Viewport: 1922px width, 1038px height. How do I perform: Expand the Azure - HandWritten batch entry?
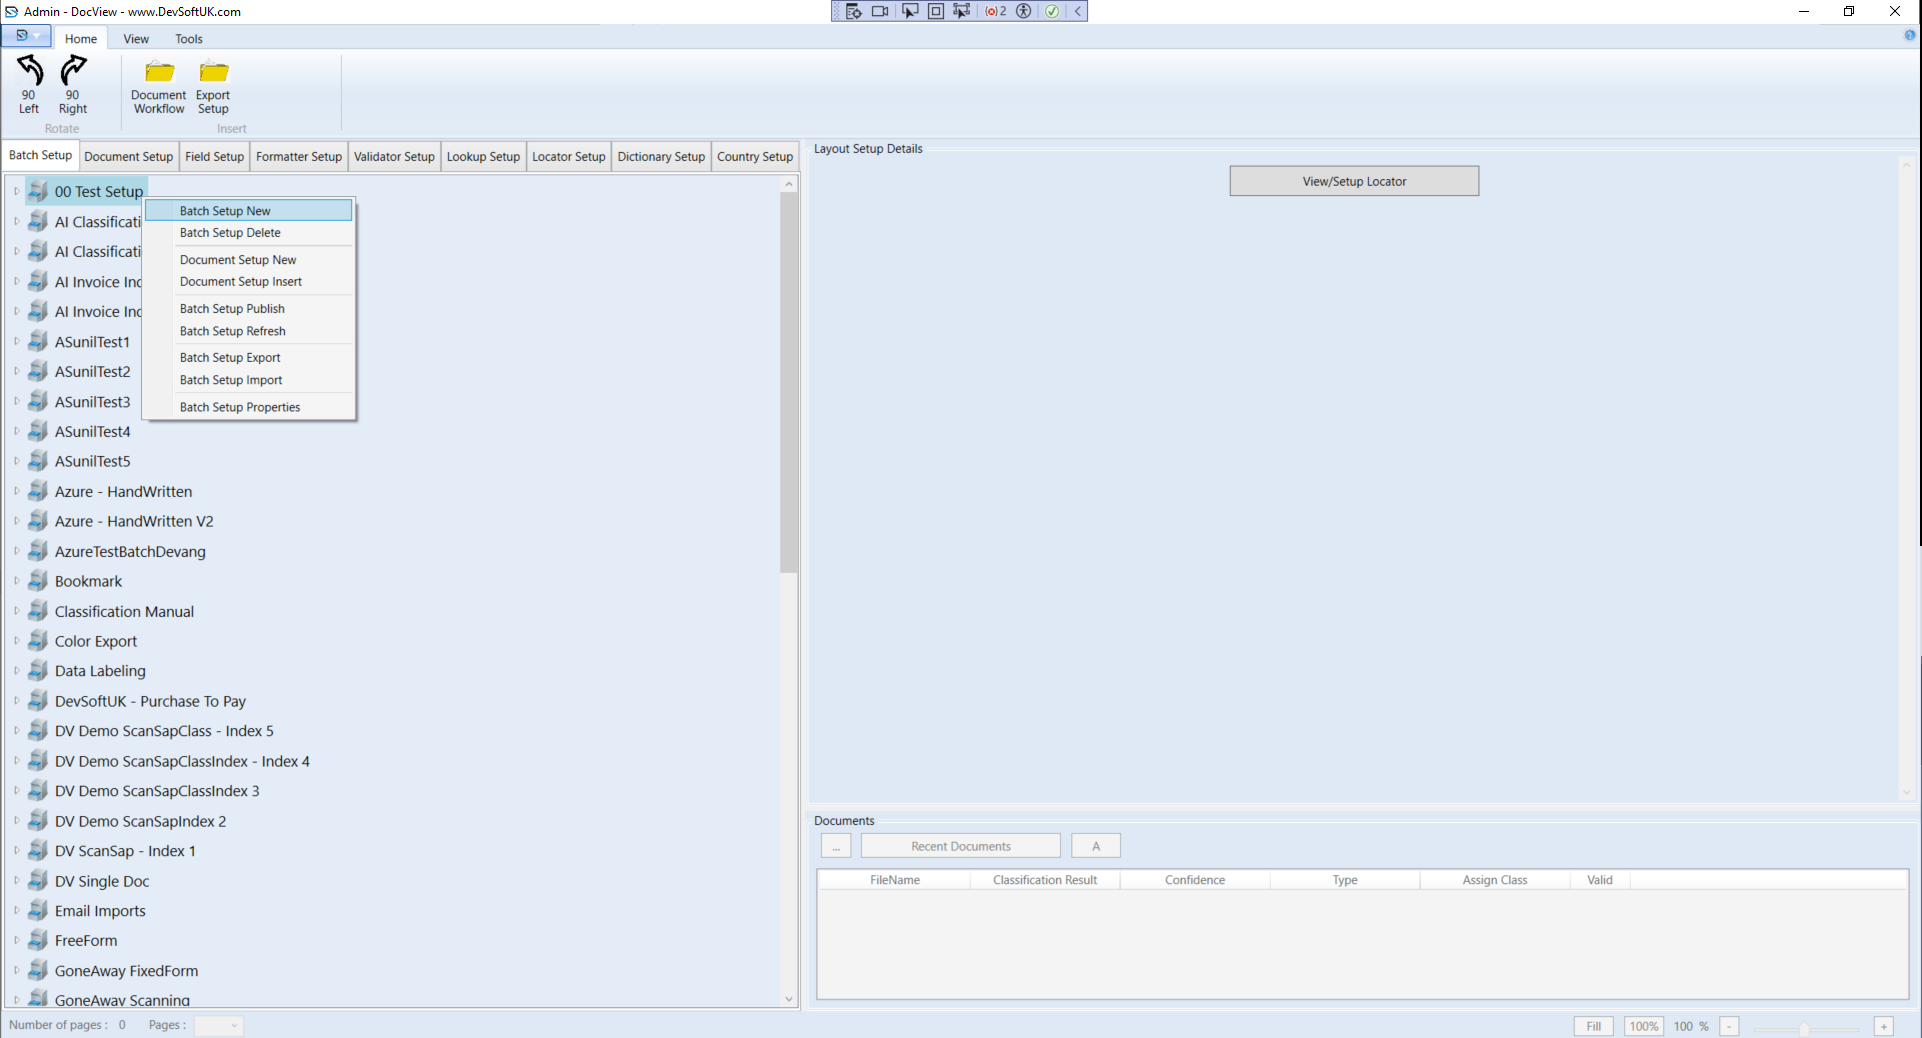15,491
